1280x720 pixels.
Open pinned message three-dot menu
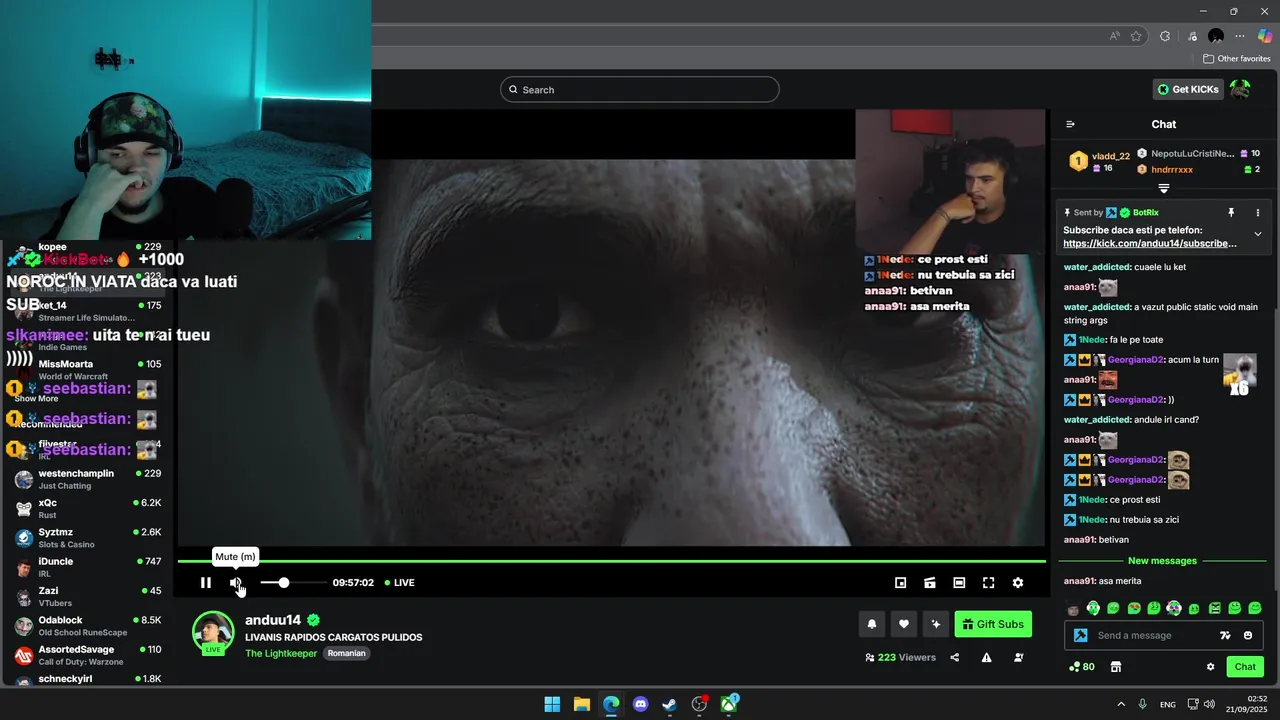point(1258,213)
